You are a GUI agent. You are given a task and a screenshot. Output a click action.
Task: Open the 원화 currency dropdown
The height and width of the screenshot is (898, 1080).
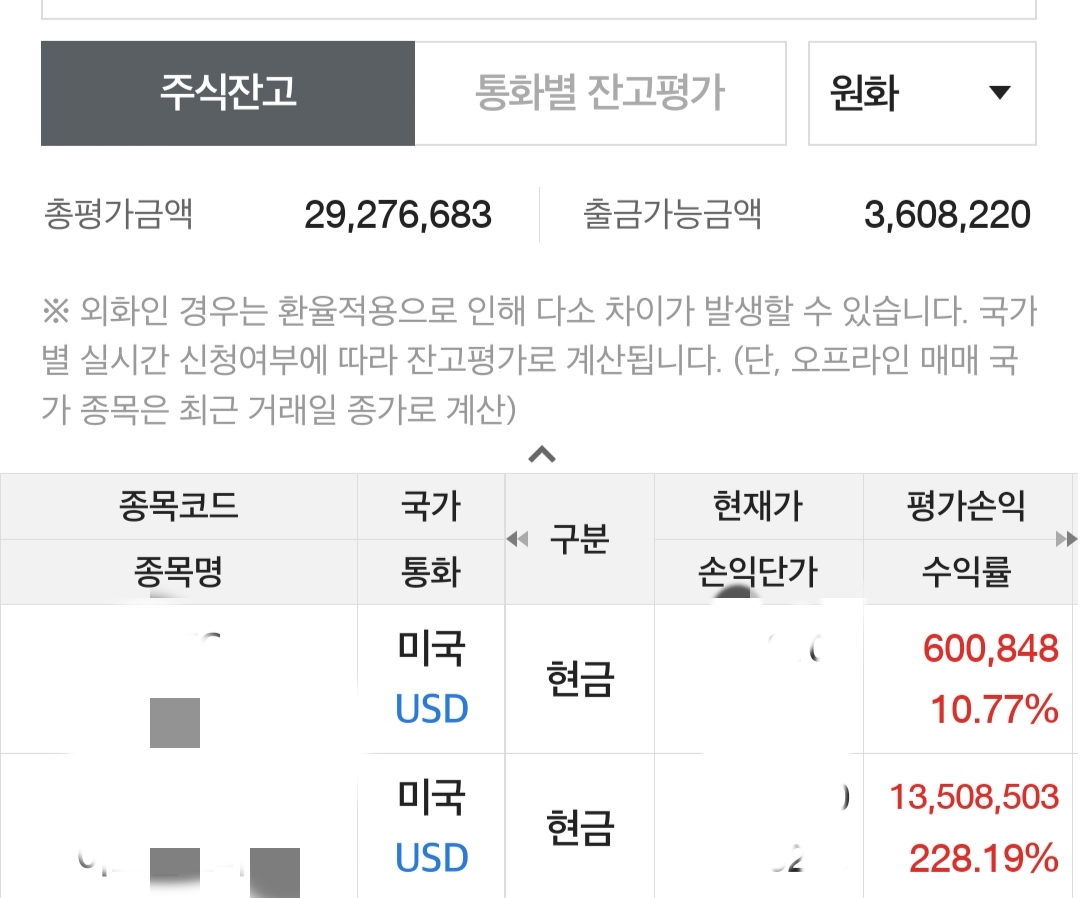pos(921,93)
